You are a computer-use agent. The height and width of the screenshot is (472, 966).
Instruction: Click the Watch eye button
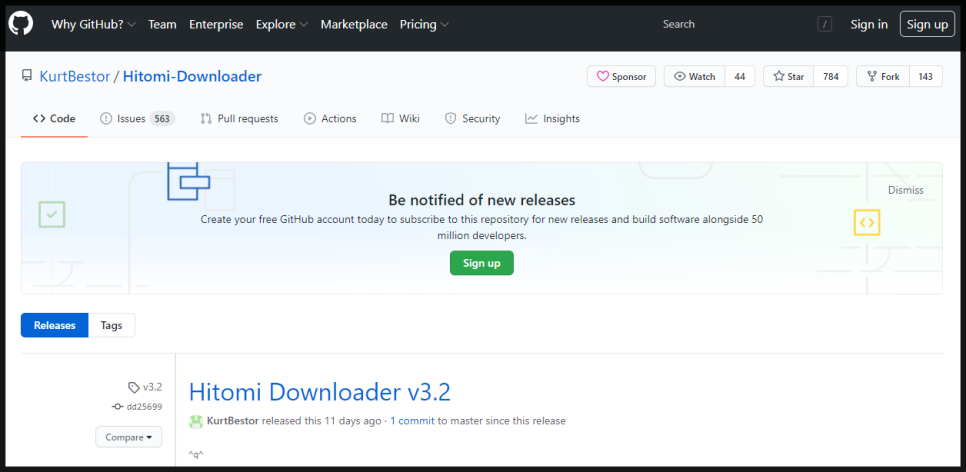[x=694, y=76]
